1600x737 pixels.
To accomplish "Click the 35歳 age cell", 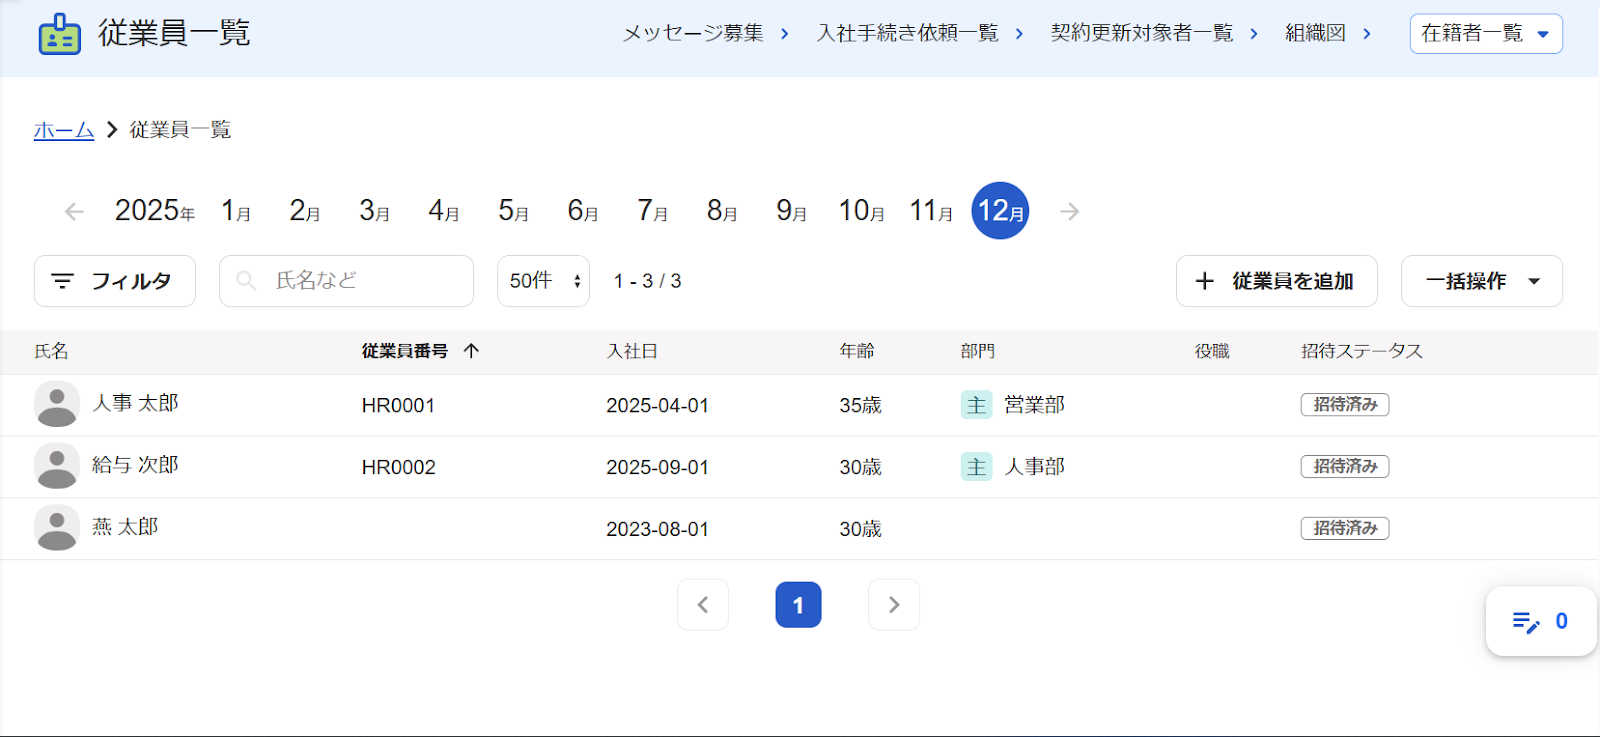I will pyautogui.click(x=860, y=406).
